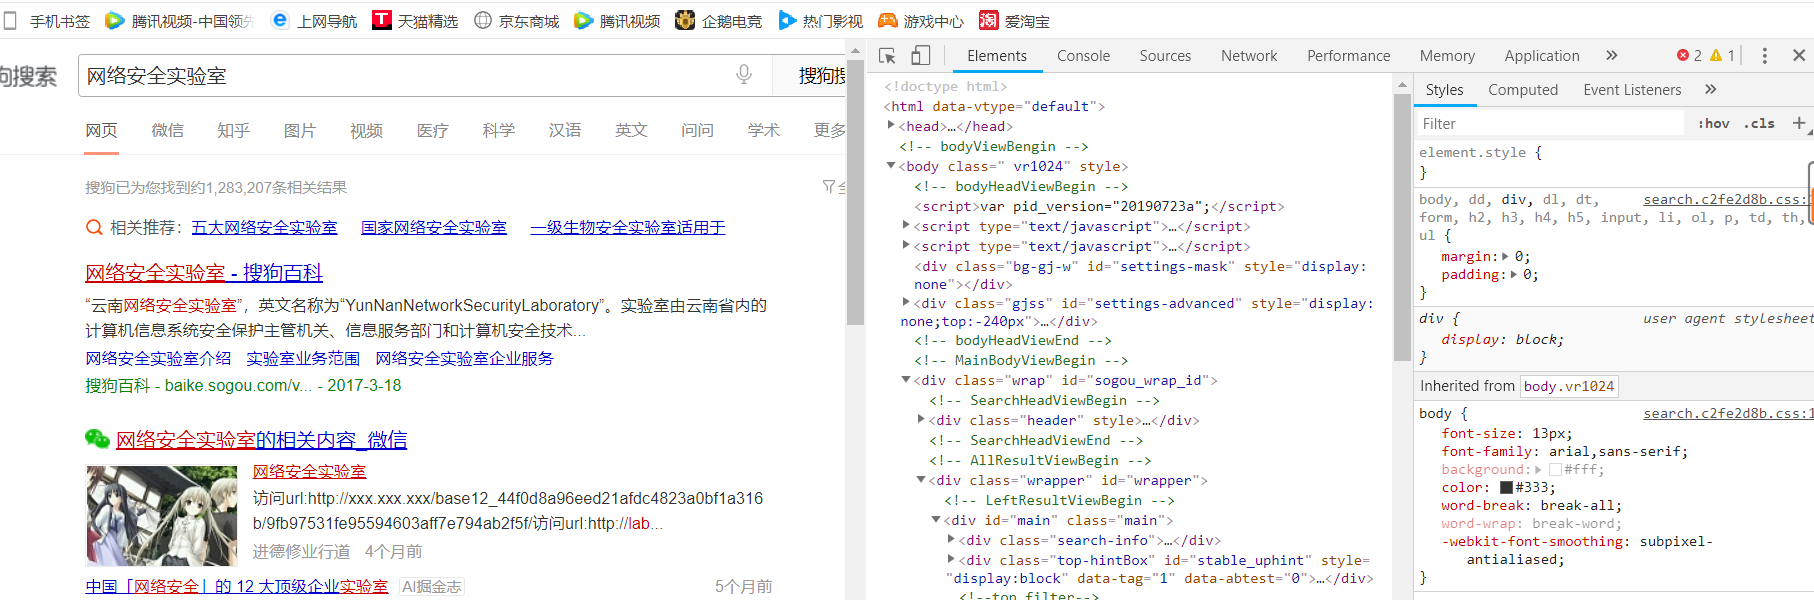Screen dimensions: 1814x600
Task: Click the orange search icon beside 相关推荐
Action: coord(94,228)
